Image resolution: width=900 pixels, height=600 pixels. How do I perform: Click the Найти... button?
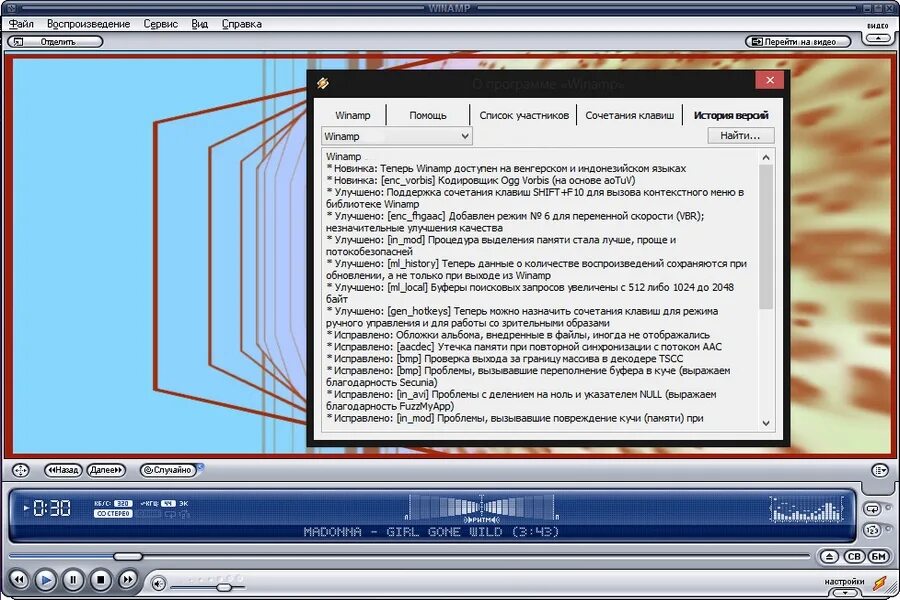(x=740, y=136)
